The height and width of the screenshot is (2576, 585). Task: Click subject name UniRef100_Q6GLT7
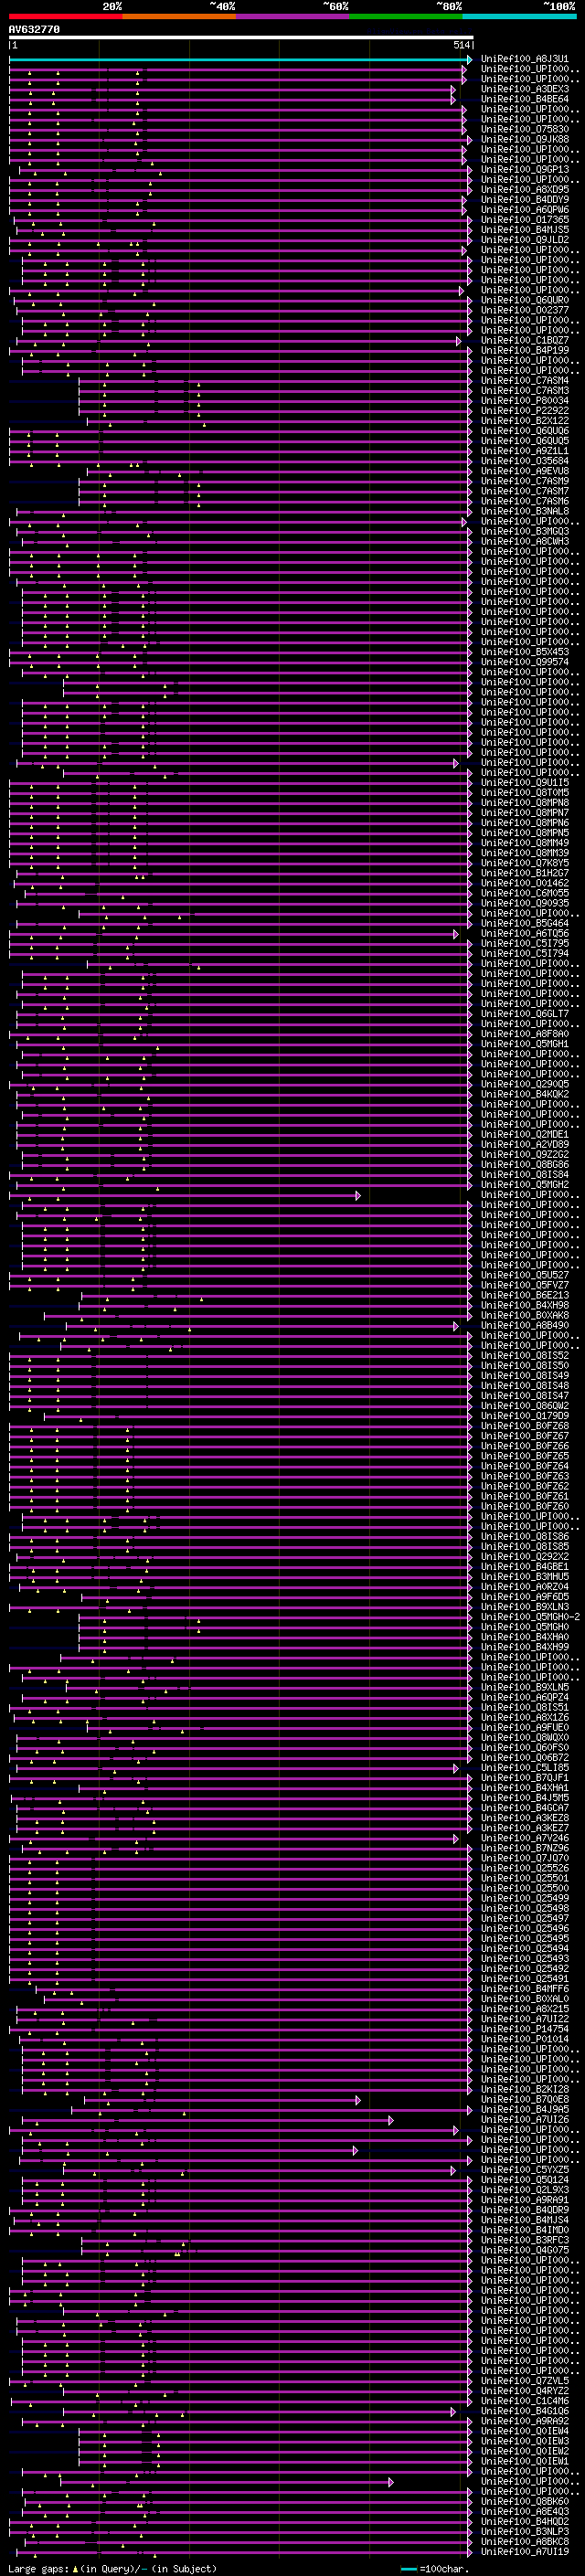coord(525,1014)
